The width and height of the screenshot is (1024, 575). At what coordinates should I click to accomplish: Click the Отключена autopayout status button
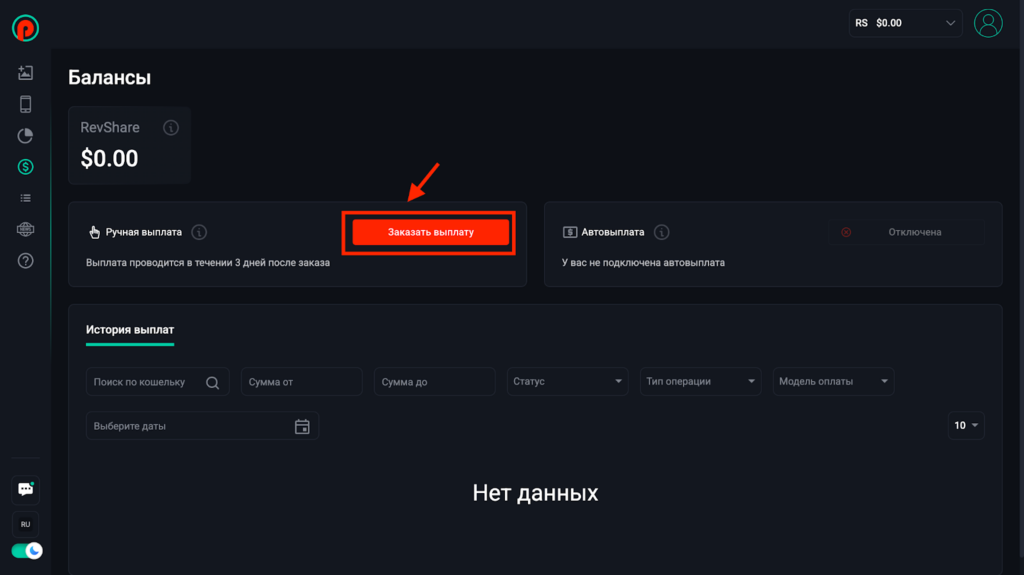907,232
